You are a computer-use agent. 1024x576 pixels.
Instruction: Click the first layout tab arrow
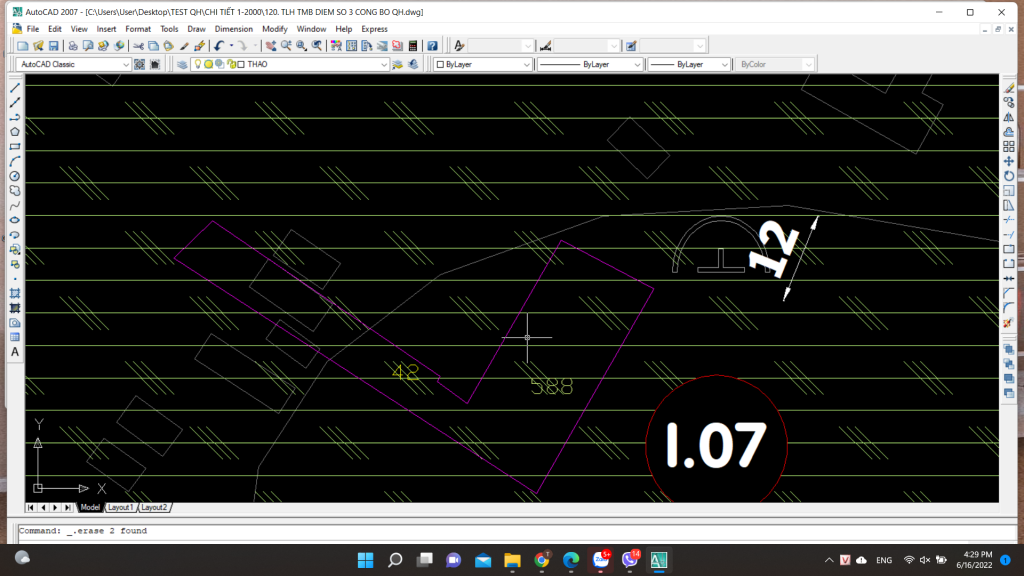[x=31, y=507]
